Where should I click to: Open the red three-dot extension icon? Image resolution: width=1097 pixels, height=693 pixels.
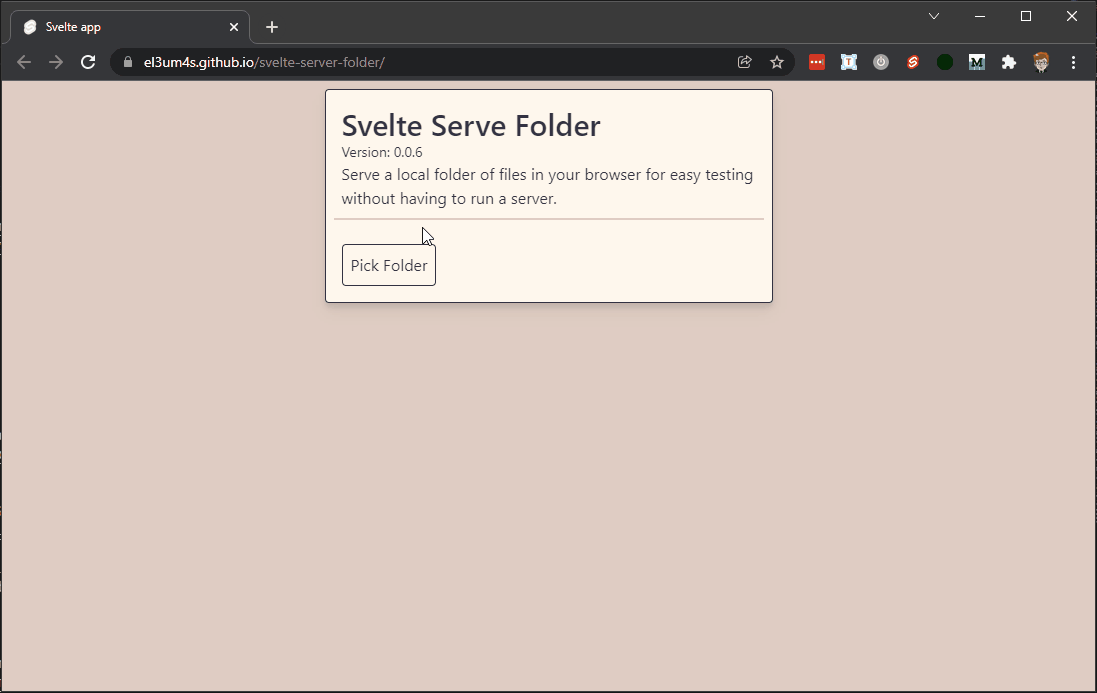coord(816,62)
